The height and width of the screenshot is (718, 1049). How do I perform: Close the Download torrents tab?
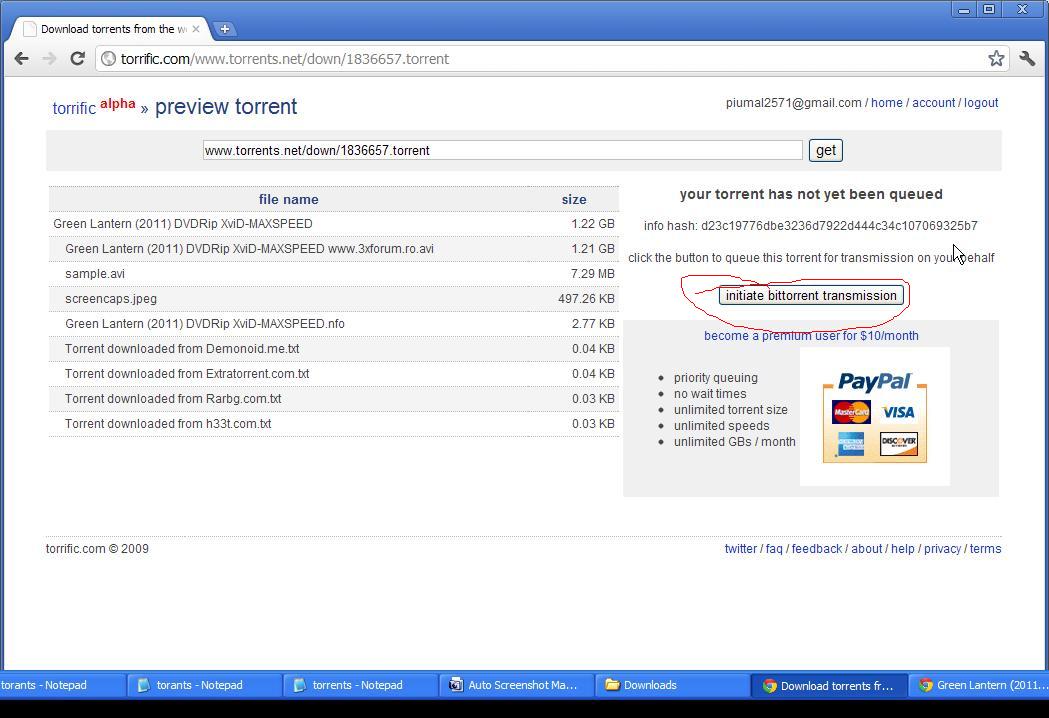(x=196, y=29)
